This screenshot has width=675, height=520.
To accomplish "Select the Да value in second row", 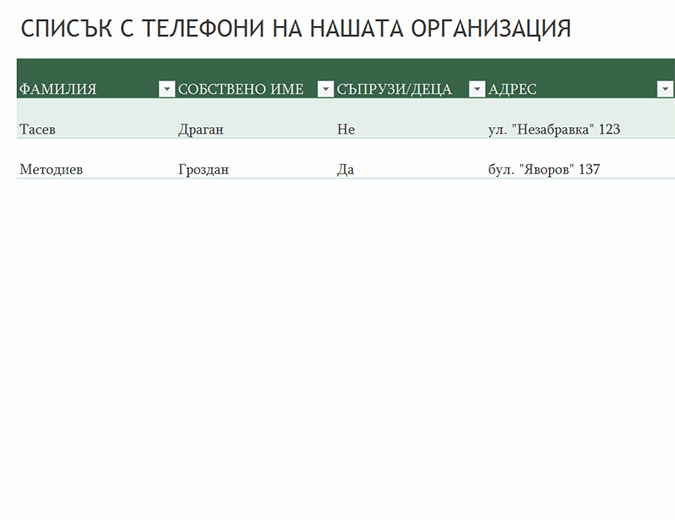I will 346,169.
